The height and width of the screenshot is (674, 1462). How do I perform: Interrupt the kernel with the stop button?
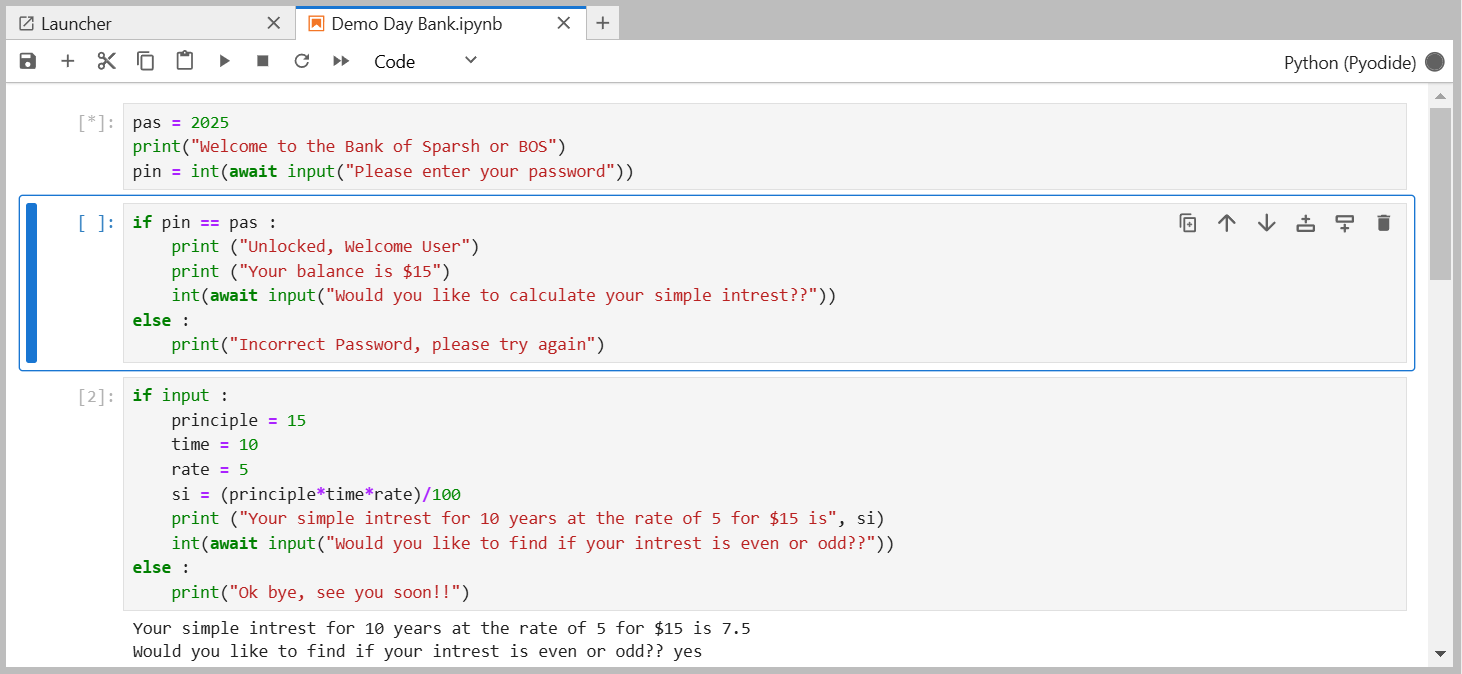point(263,62)
